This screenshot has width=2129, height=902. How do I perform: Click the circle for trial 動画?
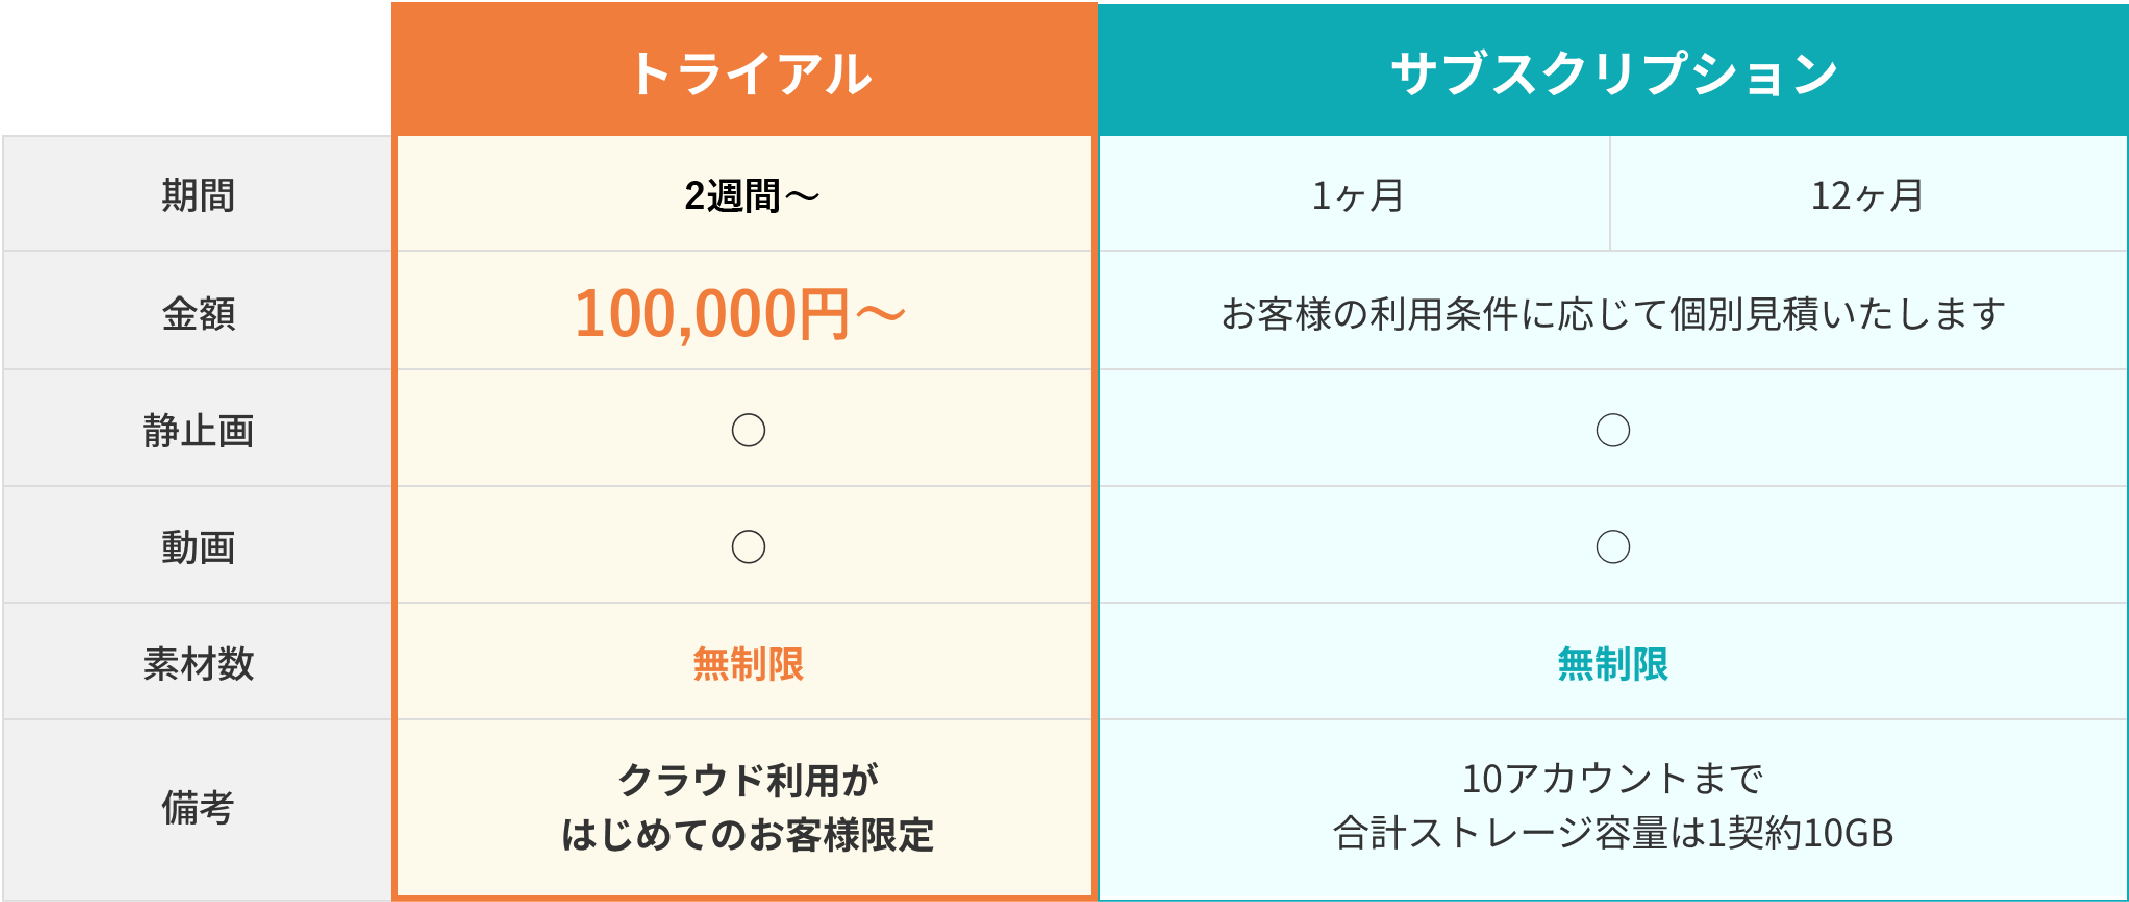click(748, 547)
